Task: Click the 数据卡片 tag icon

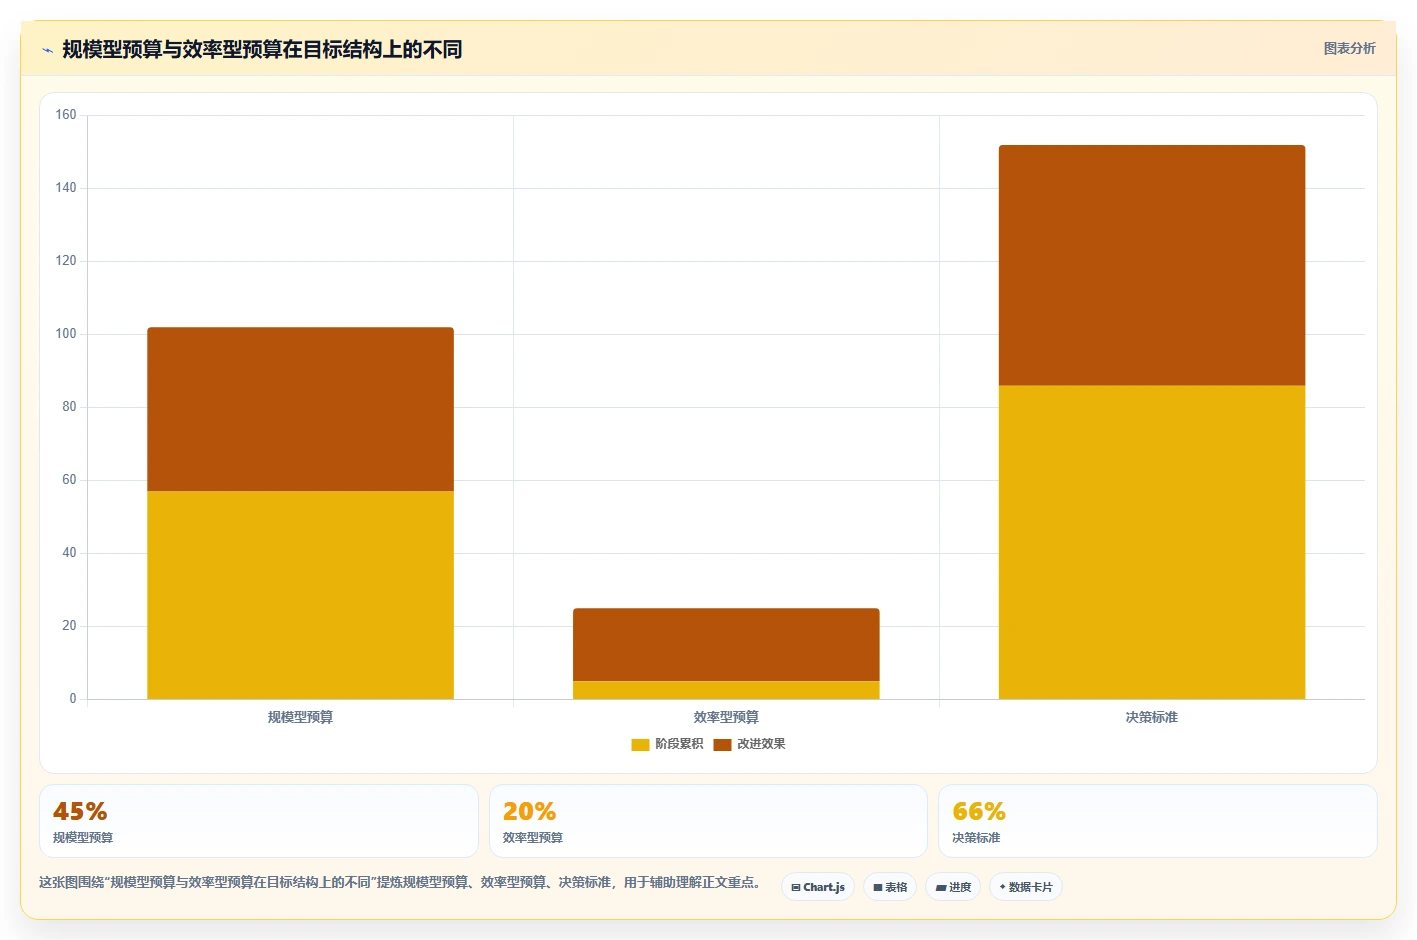Action: pos(1003,887)
